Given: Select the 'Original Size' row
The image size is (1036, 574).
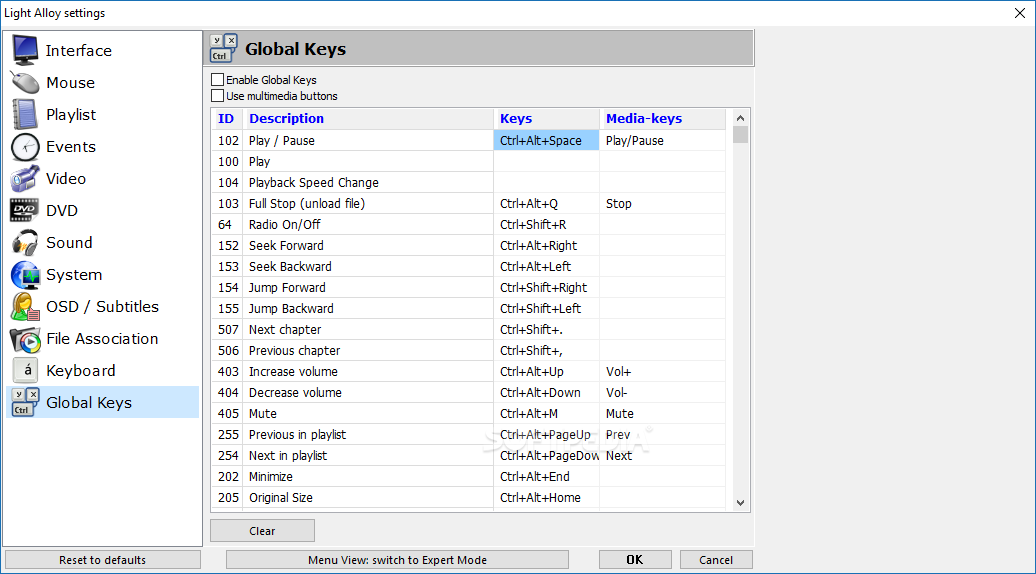Looking at the screenshot, I should [468, 497].
